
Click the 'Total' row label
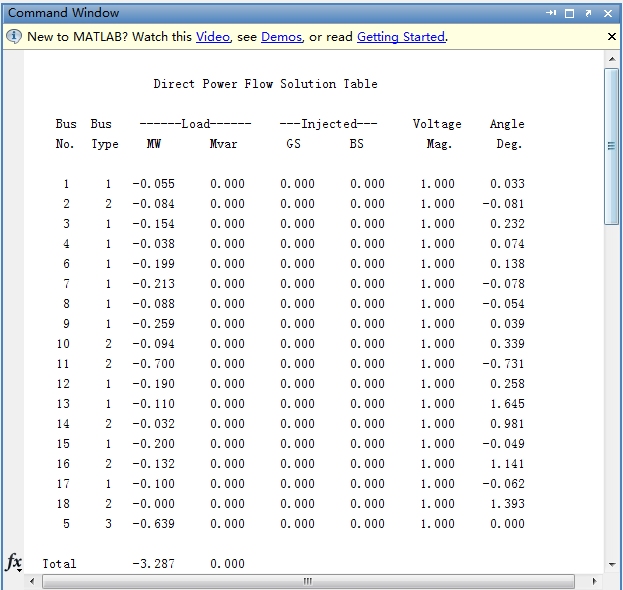click(59, 564)
